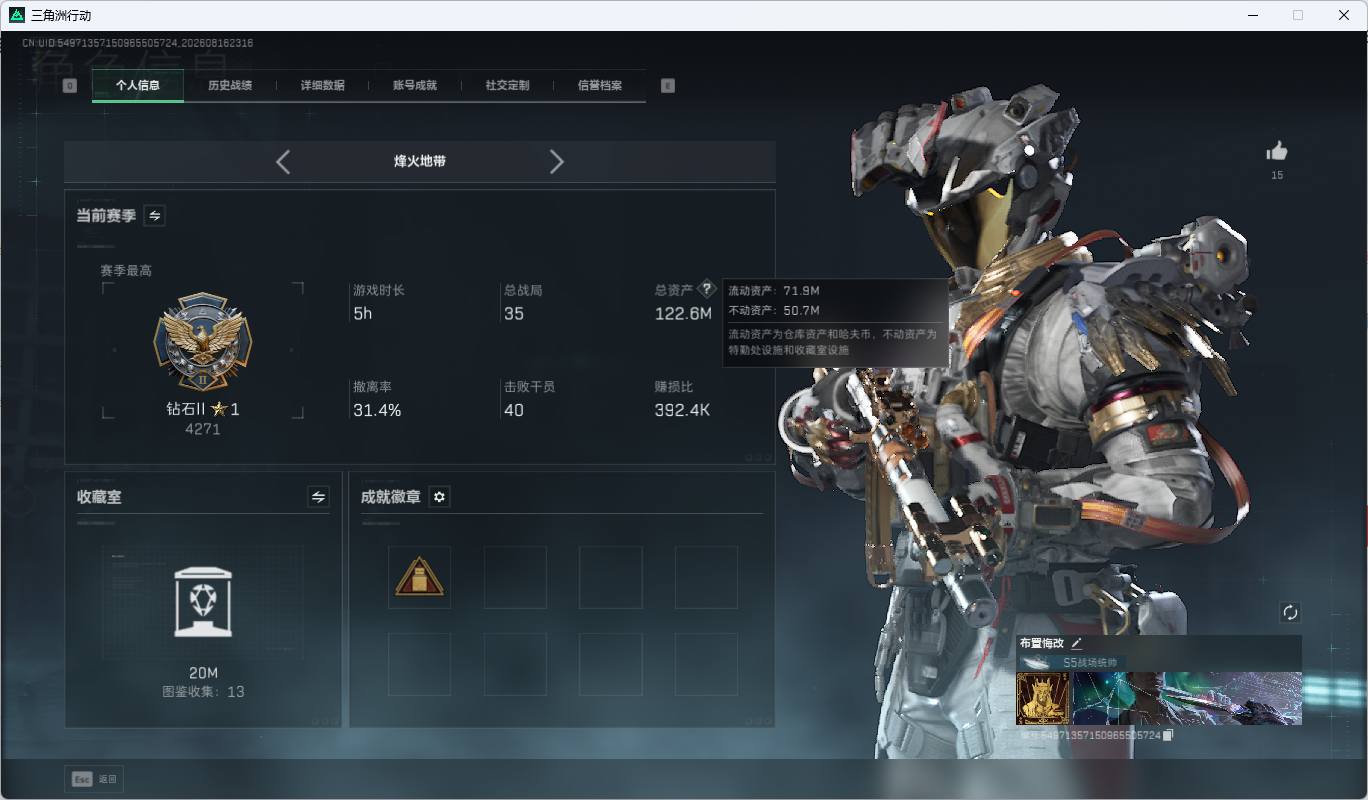Select the equipped triangle achievement badge
Viewport: 1368px width, 800px height.
pos(419,577)
